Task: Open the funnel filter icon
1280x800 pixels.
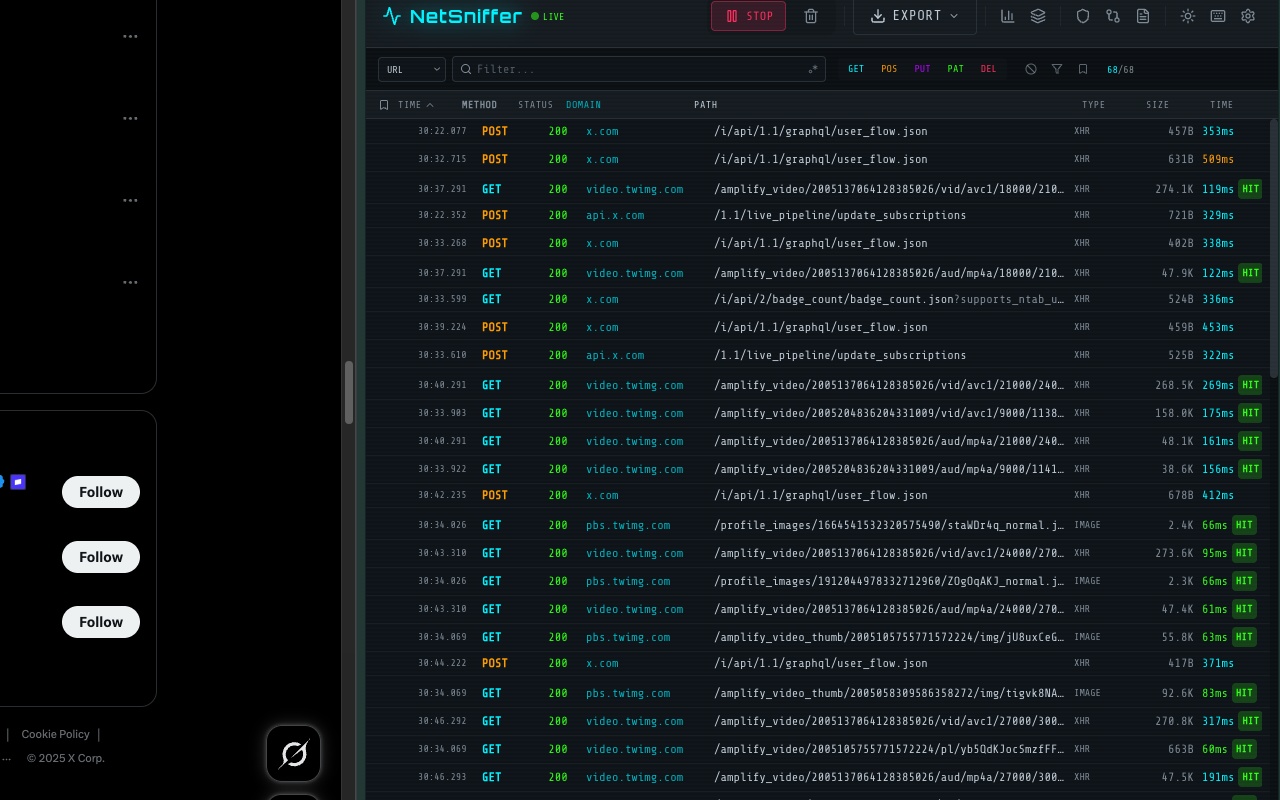Action: tap(1057, 69)
